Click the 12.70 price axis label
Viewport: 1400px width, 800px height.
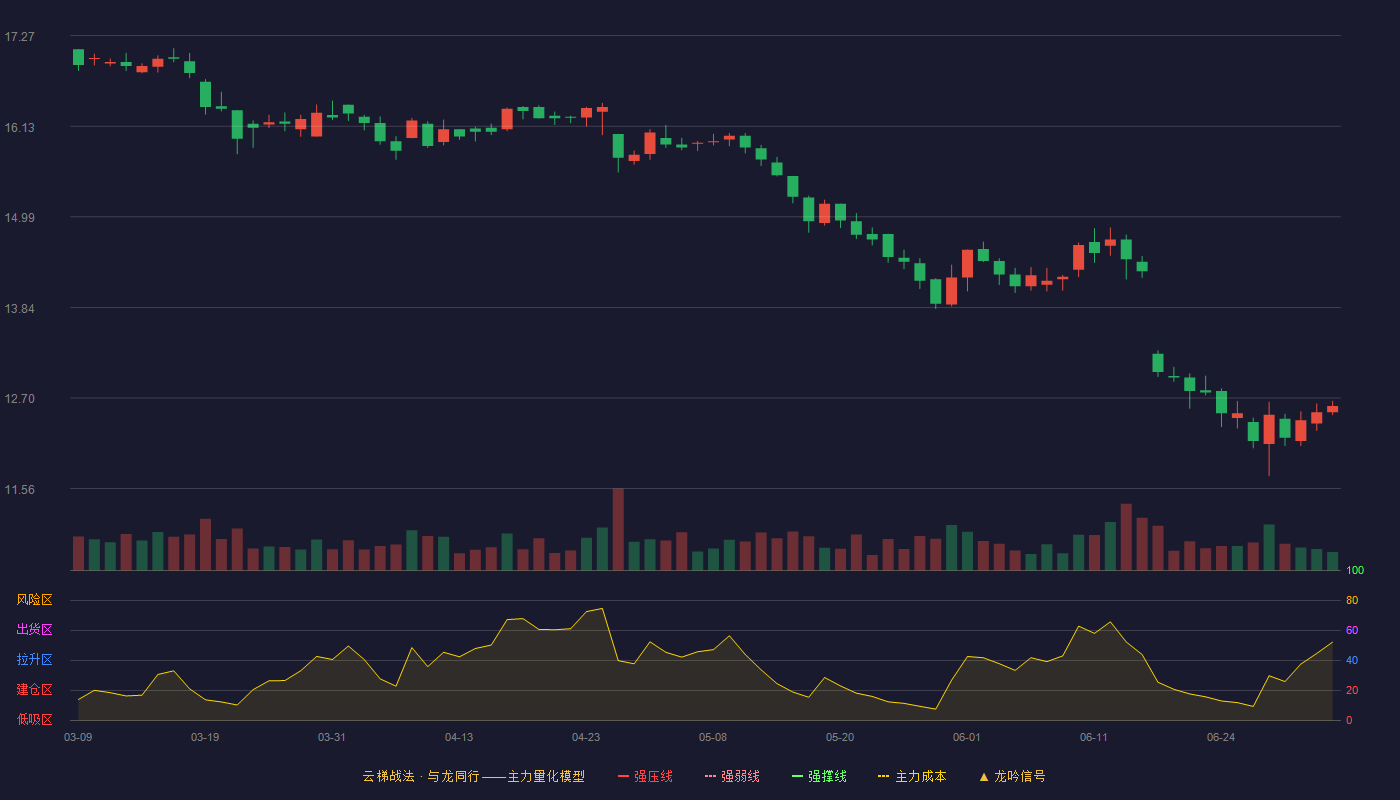point(19,399)
